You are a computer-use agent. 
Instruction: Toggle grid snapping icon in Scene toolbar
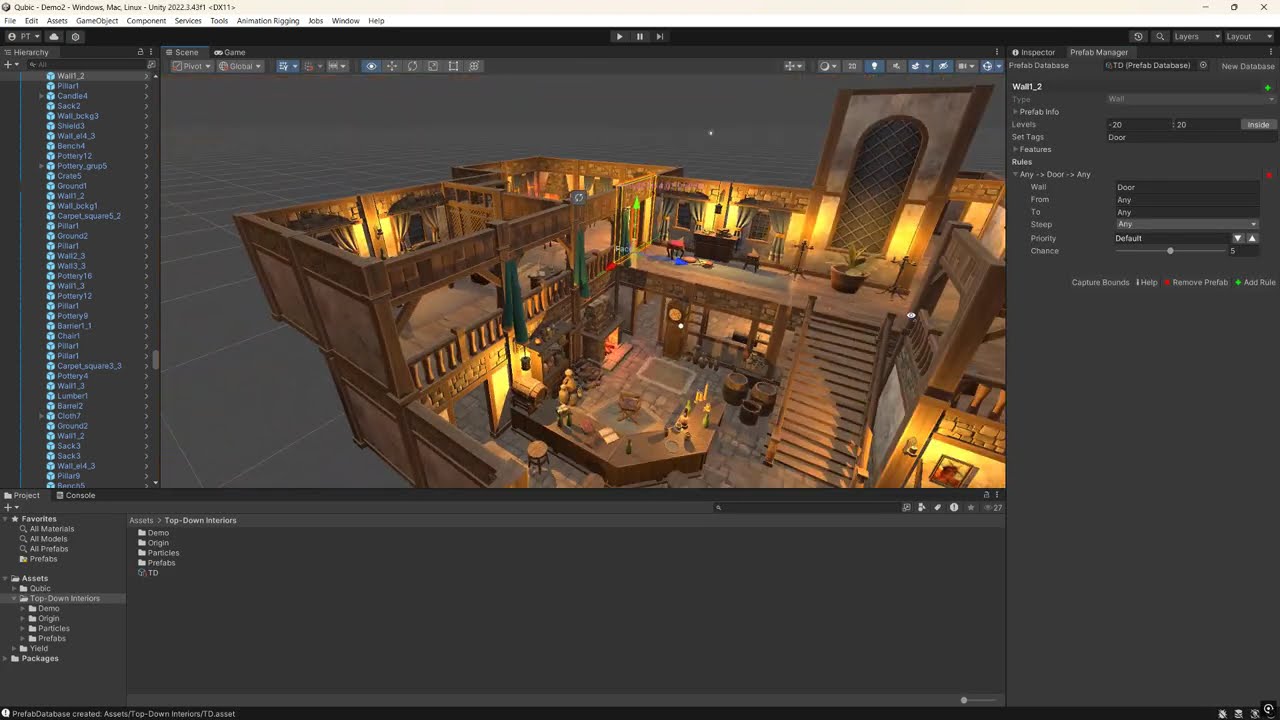(x=311, y=66)
